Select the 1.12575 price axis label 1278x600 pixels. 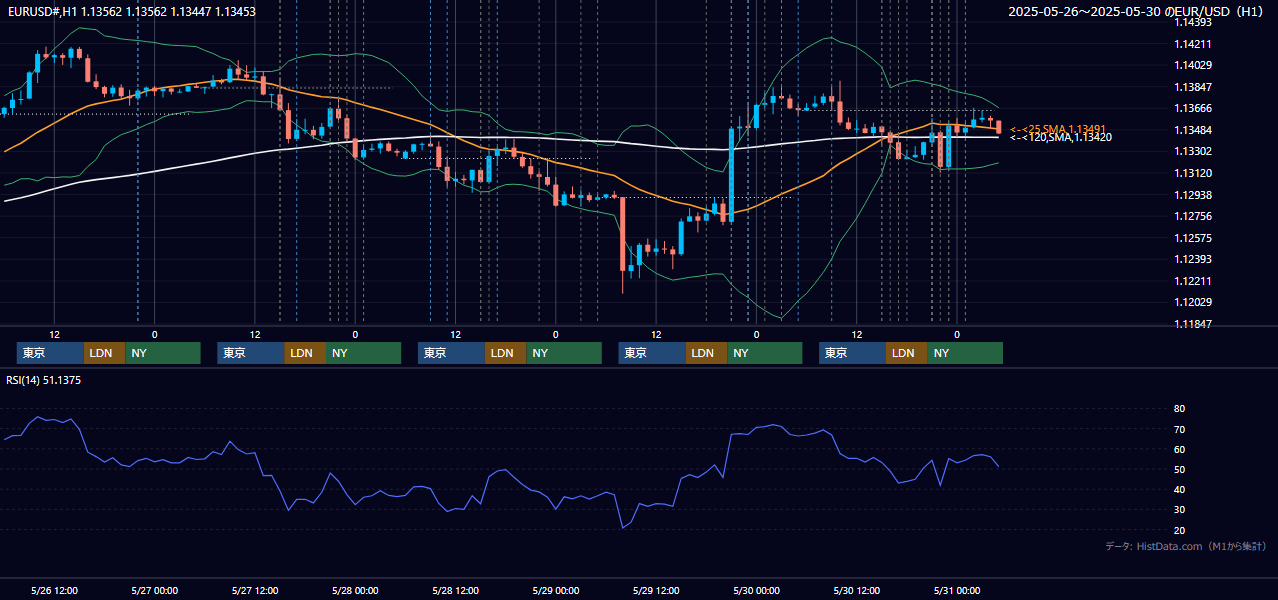pos(1192,238)
